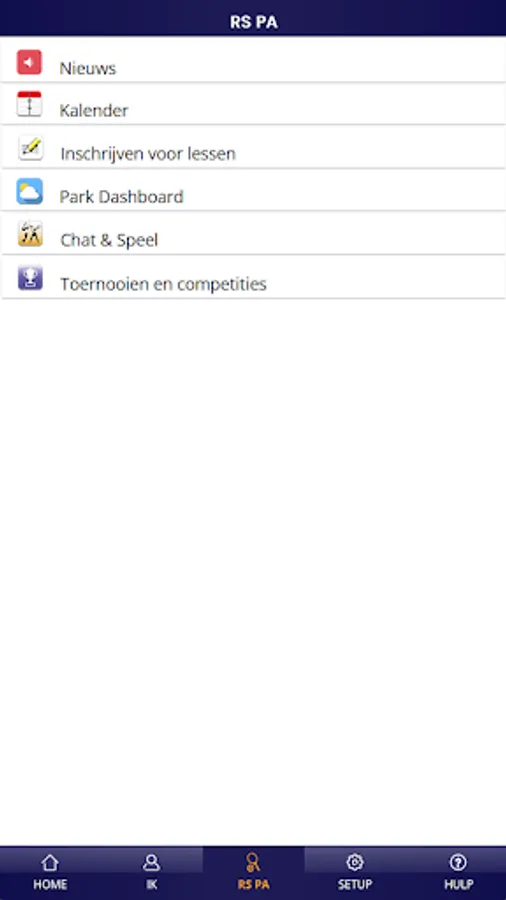Open the Park Dashboard weather cloud icon
Image resolution: width=506 pixels, height=900 pixels.
[29, 191]
